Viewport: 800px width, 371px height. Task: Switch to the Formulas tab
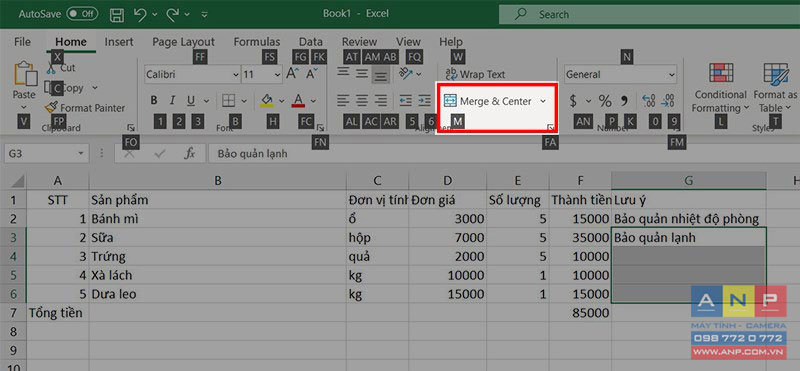(257, 42)
